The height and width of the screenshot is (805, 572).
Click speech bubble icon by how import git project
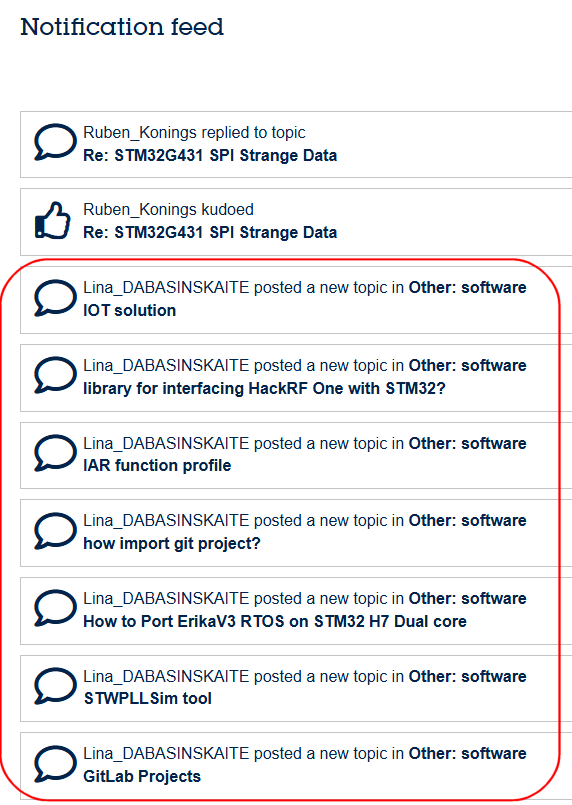(55, 531)
